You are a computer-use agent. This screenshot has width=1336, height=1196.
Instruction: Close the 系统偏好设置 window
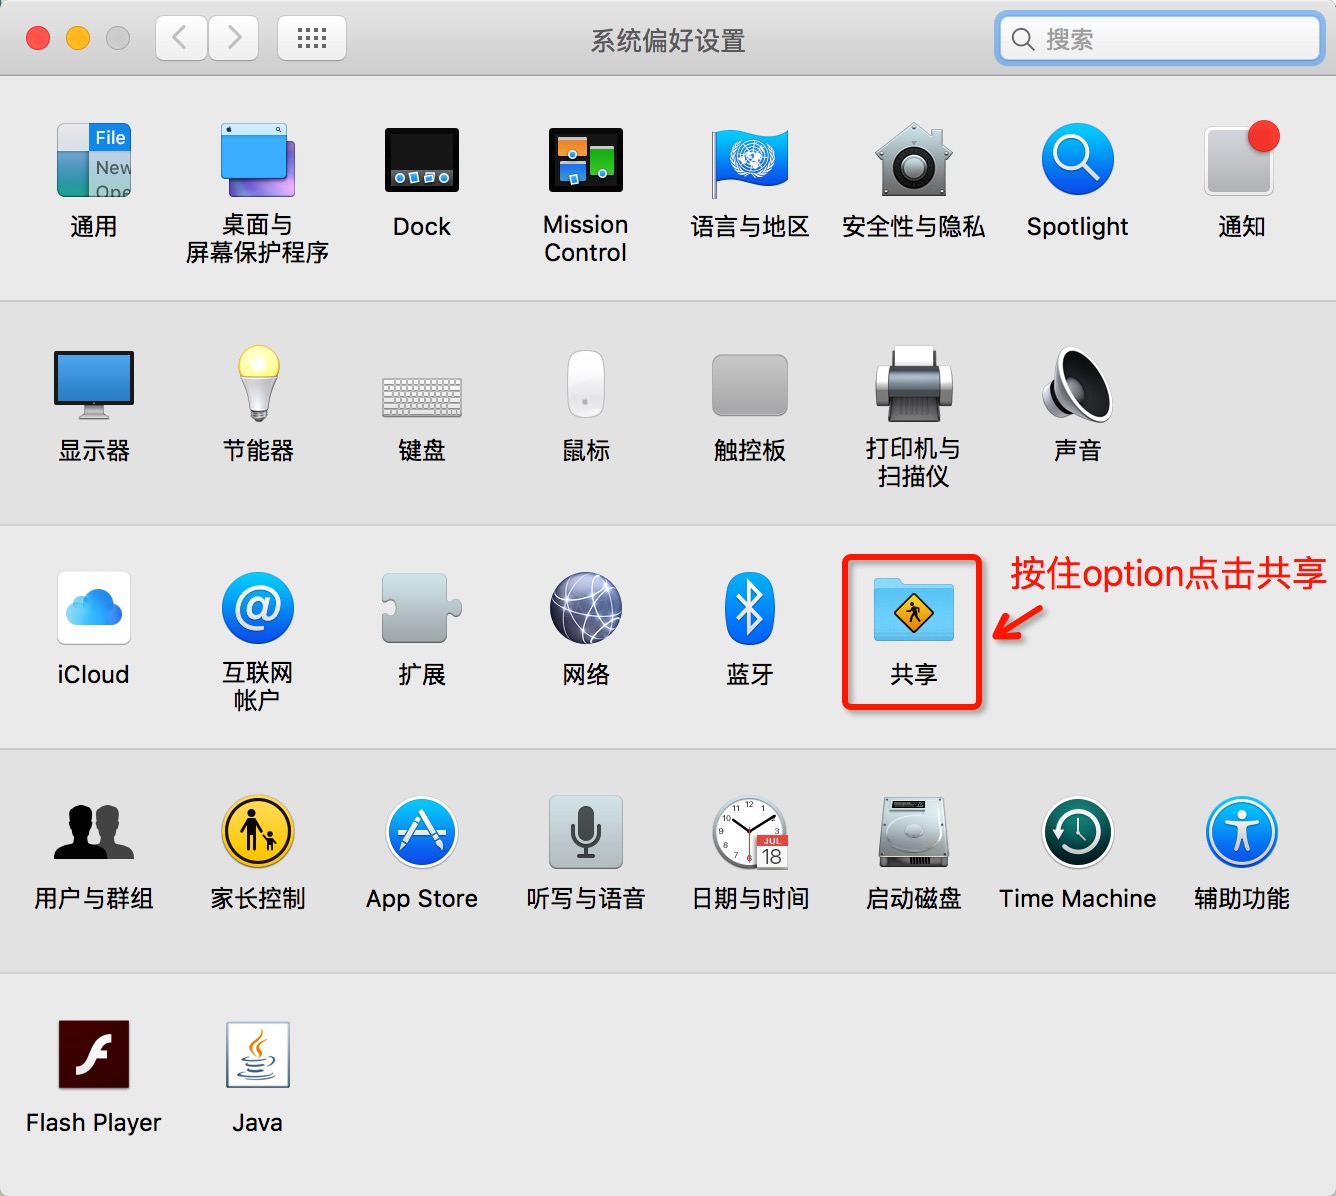pyautogui.click(x=38, y=38)
